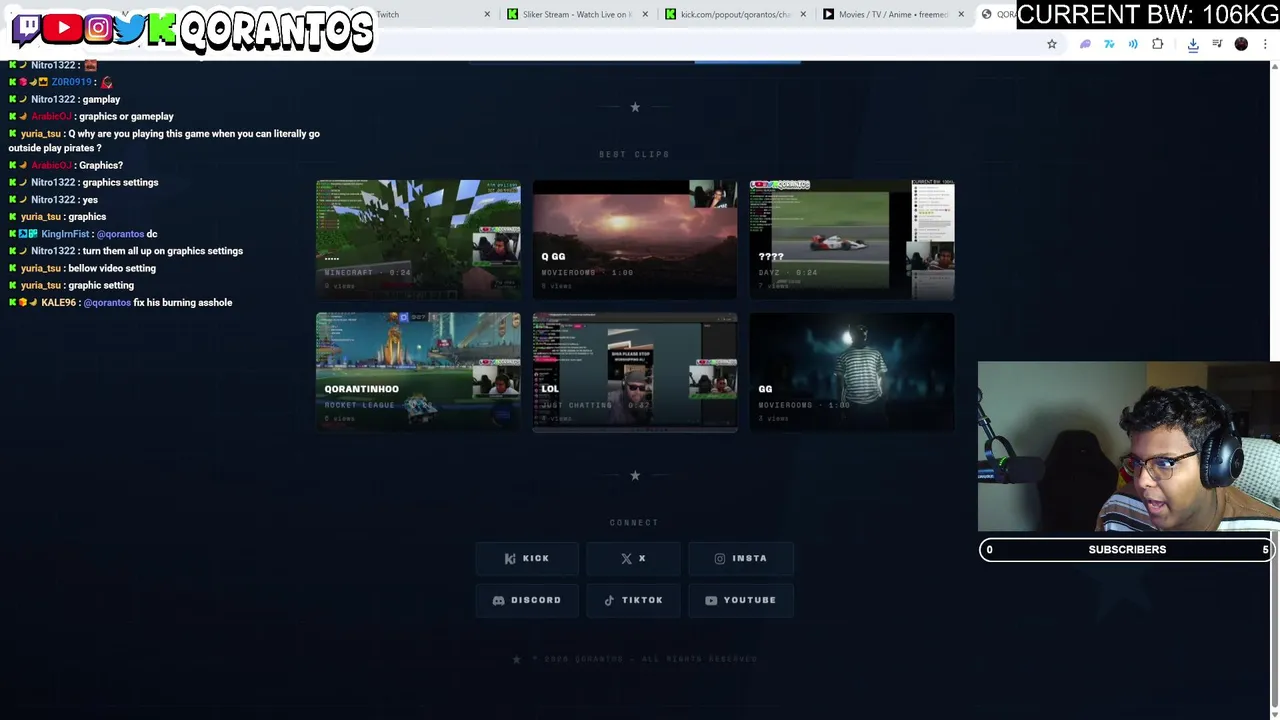Screen dimensions: 1280x720
Task: Click the TikTok icon inside TikTok button
Action: coord(609,600)
